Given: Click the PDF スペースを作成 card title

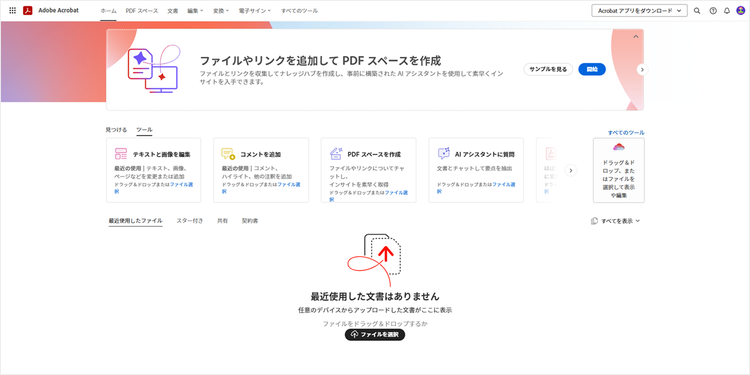Looking at the screenshot, I should 374,154.
